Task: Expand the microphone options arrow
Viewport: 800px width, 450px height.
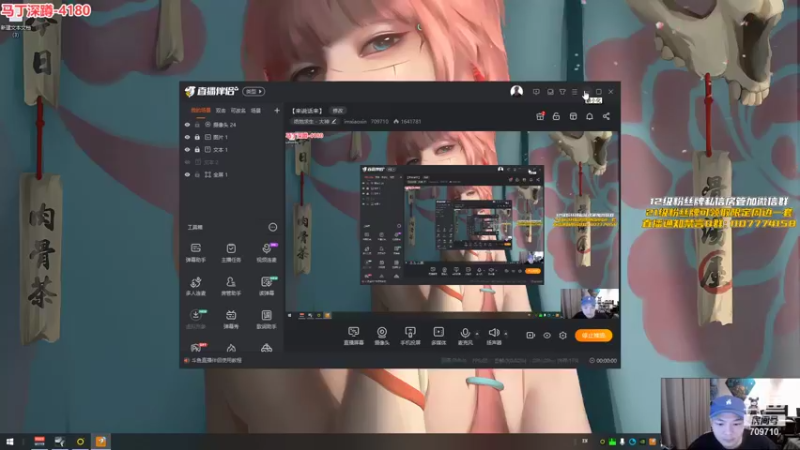Action: (477, 334)
